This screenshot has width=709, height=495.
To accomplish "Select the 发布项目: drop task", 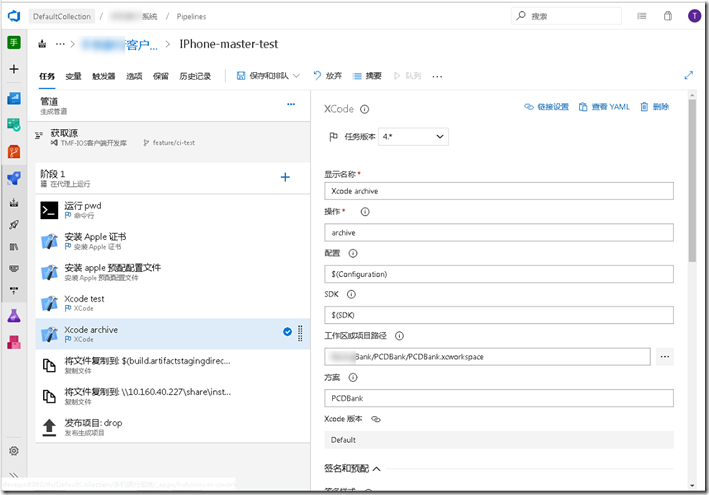I will pyautogui.click(x=173, y=427).
